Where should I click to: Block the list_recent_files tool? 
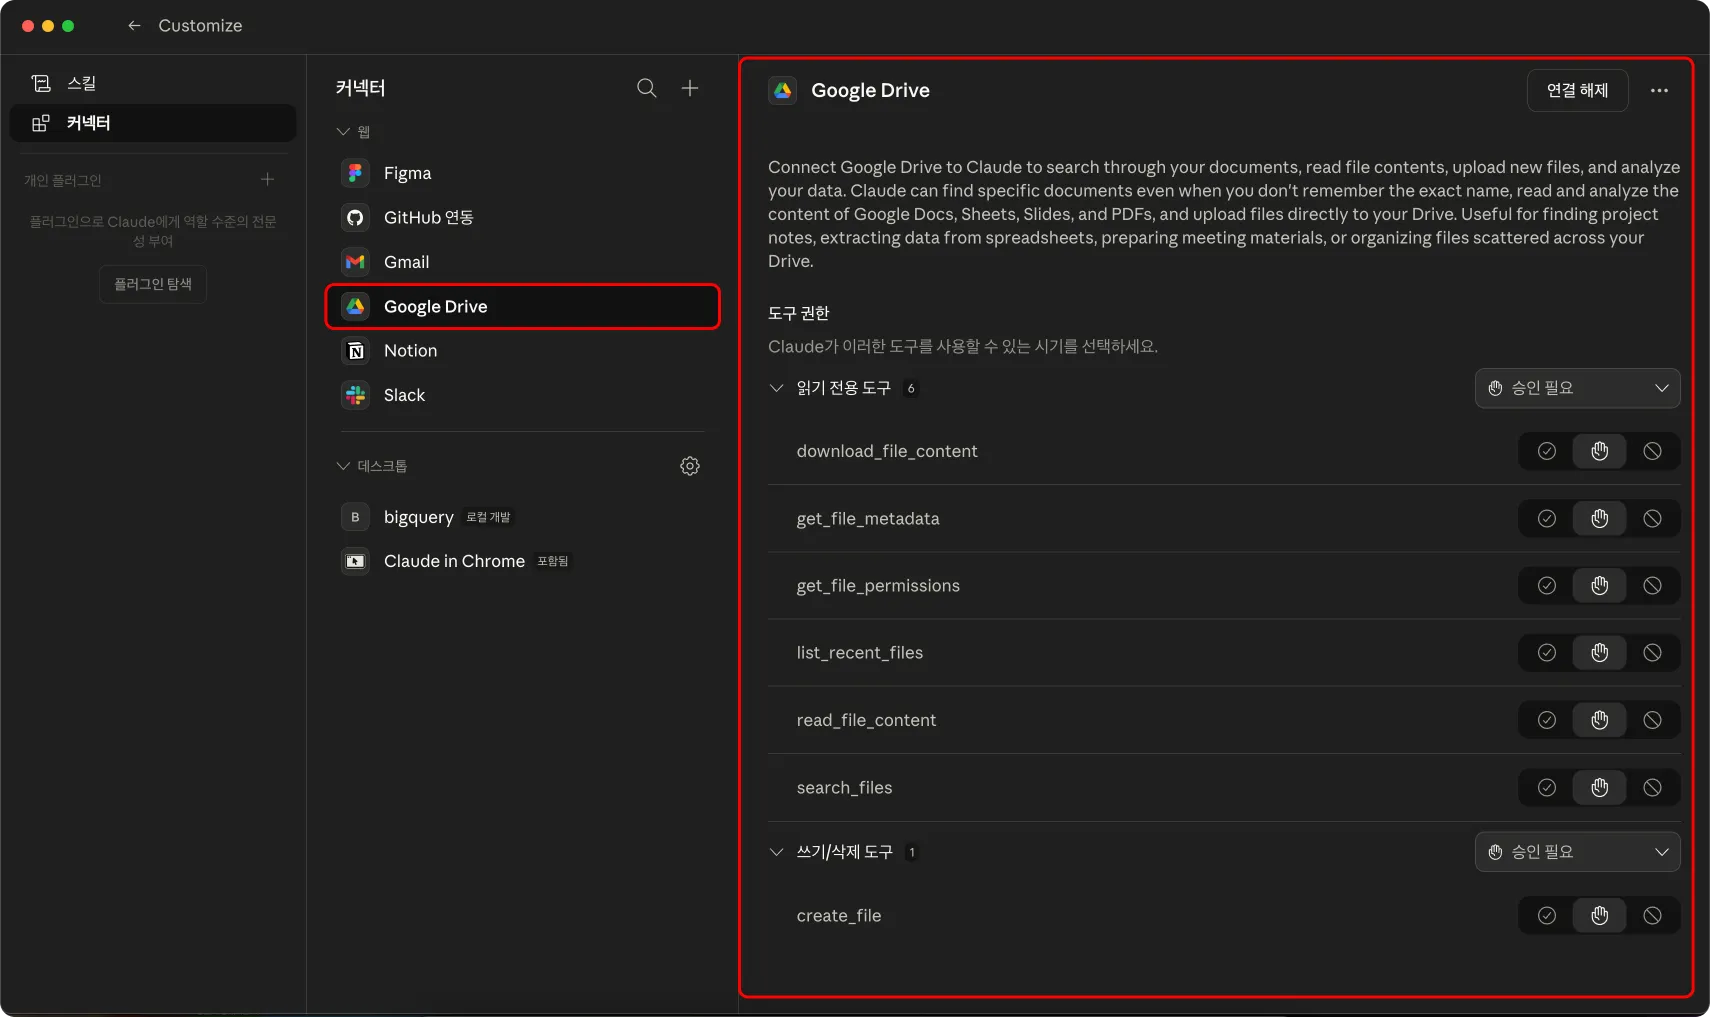click(1652, 652)
